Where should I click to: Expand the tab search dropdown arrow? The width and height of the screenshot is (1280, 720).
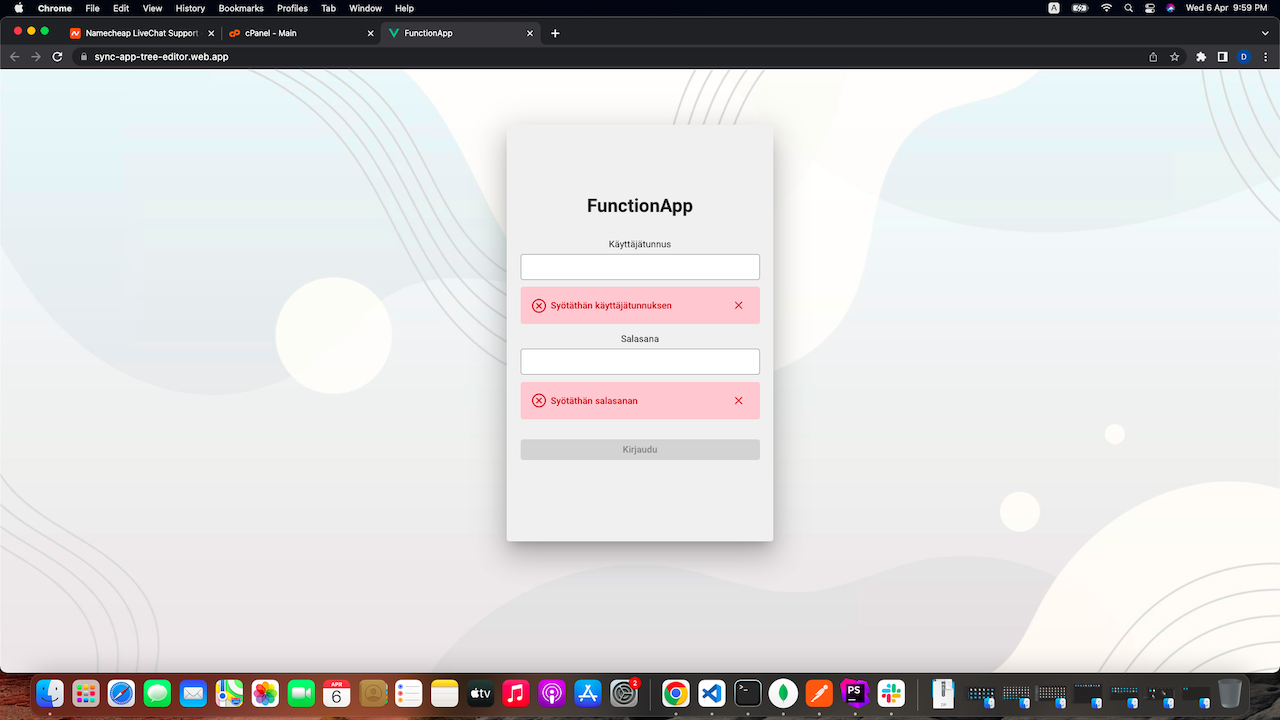[1265, 33]
